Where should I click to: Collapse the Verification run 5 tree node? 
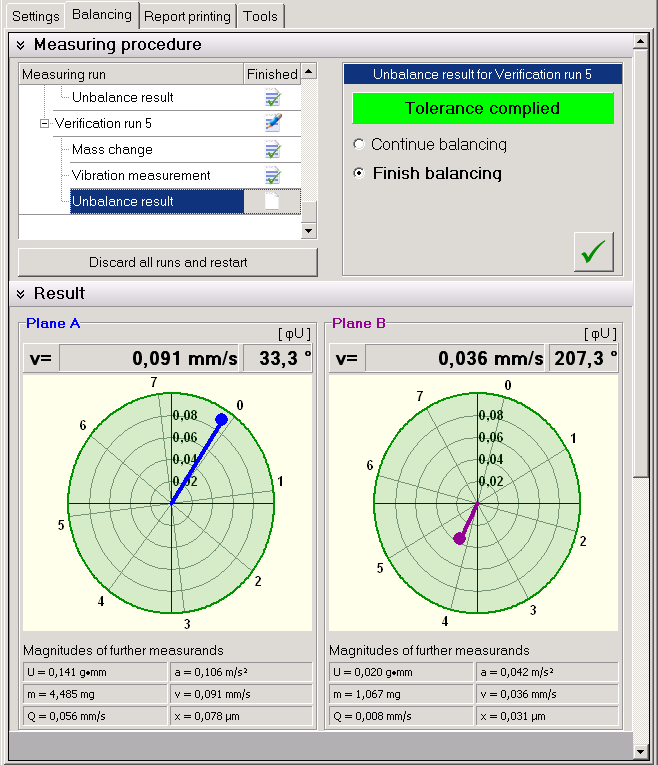point(44,124)
